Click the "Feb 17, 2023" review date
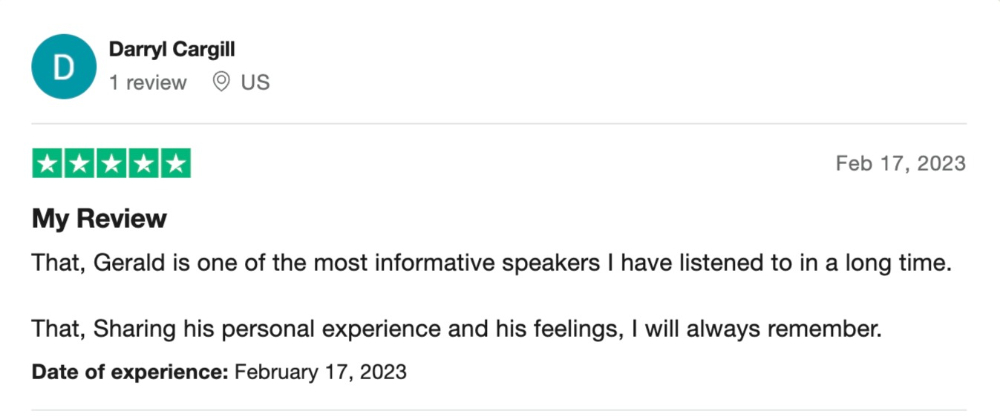 (x=900, y=164)
